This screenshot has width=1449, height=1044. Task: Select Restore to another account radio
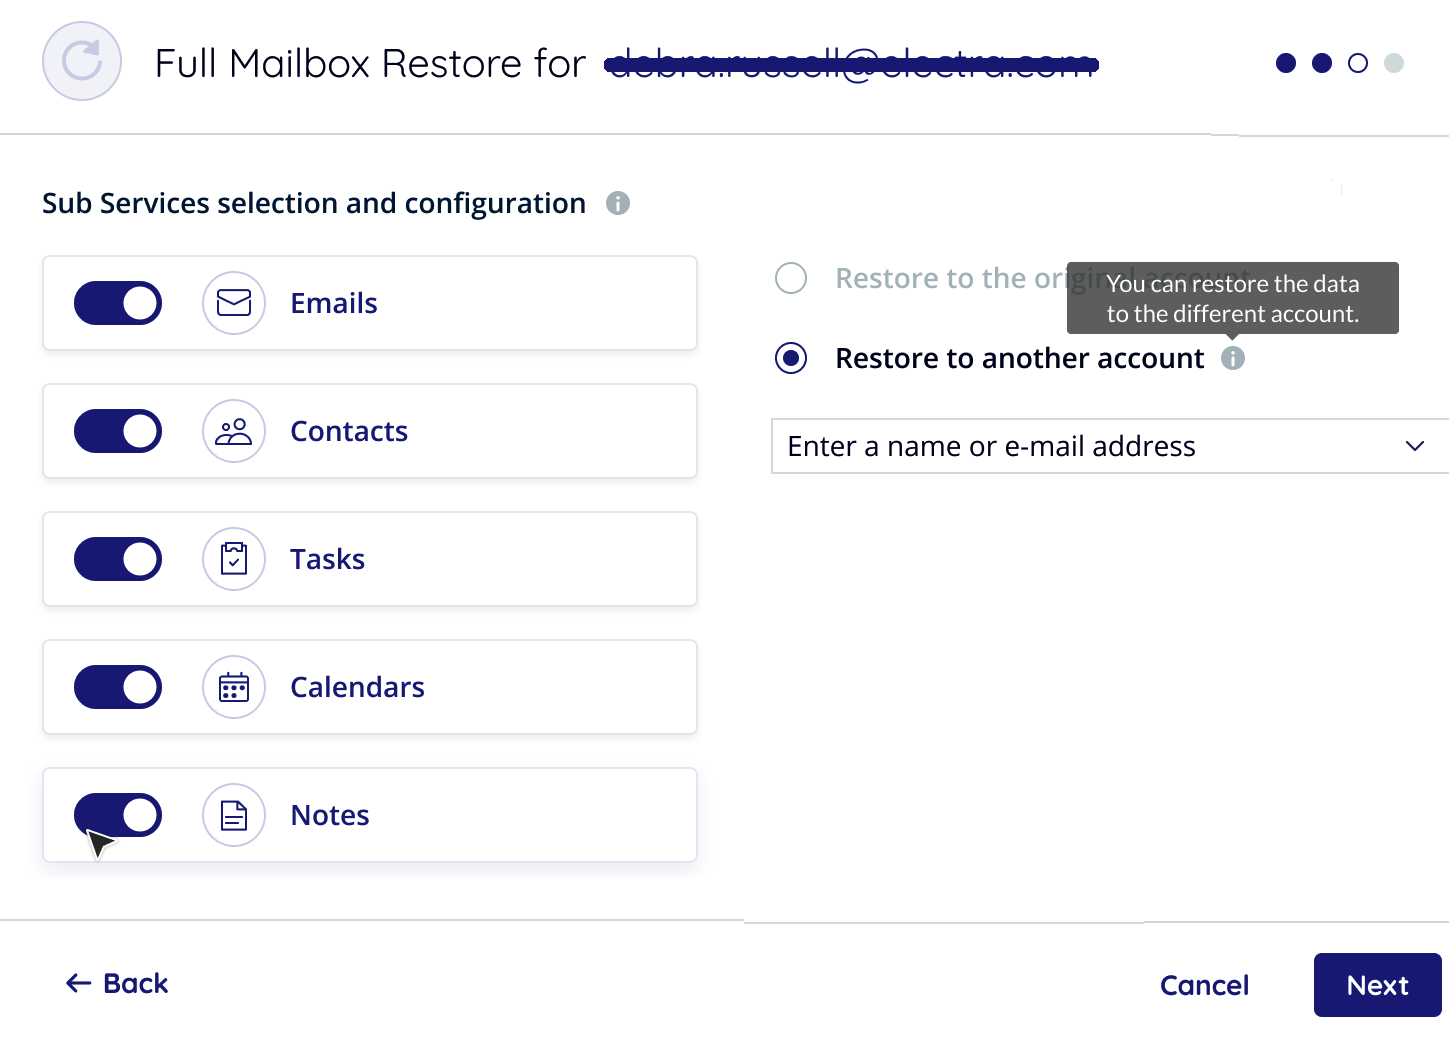click(791, 358)
